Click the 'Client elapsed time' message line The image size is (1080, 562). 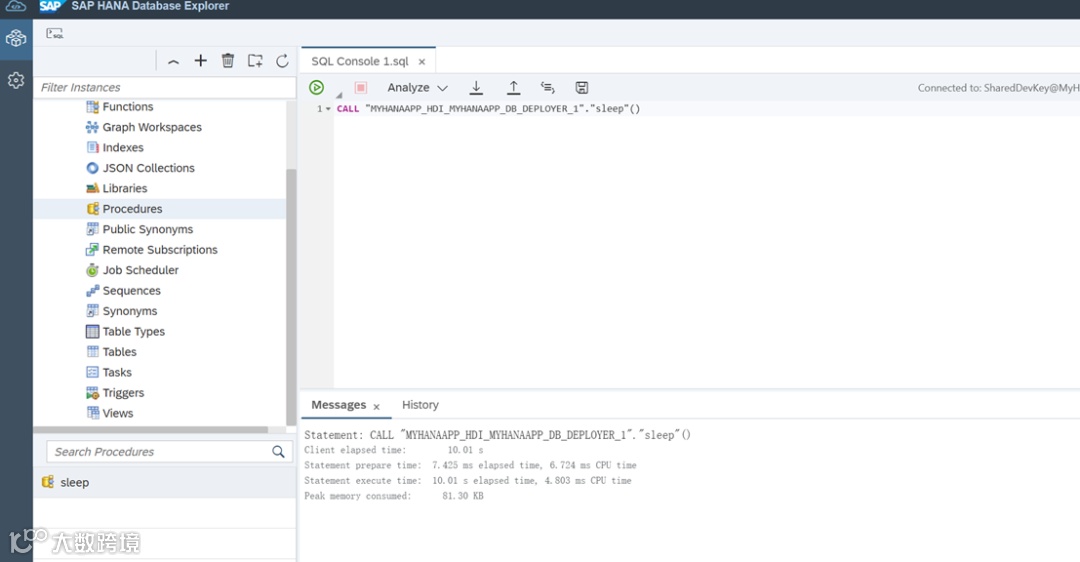click(394, 450)
